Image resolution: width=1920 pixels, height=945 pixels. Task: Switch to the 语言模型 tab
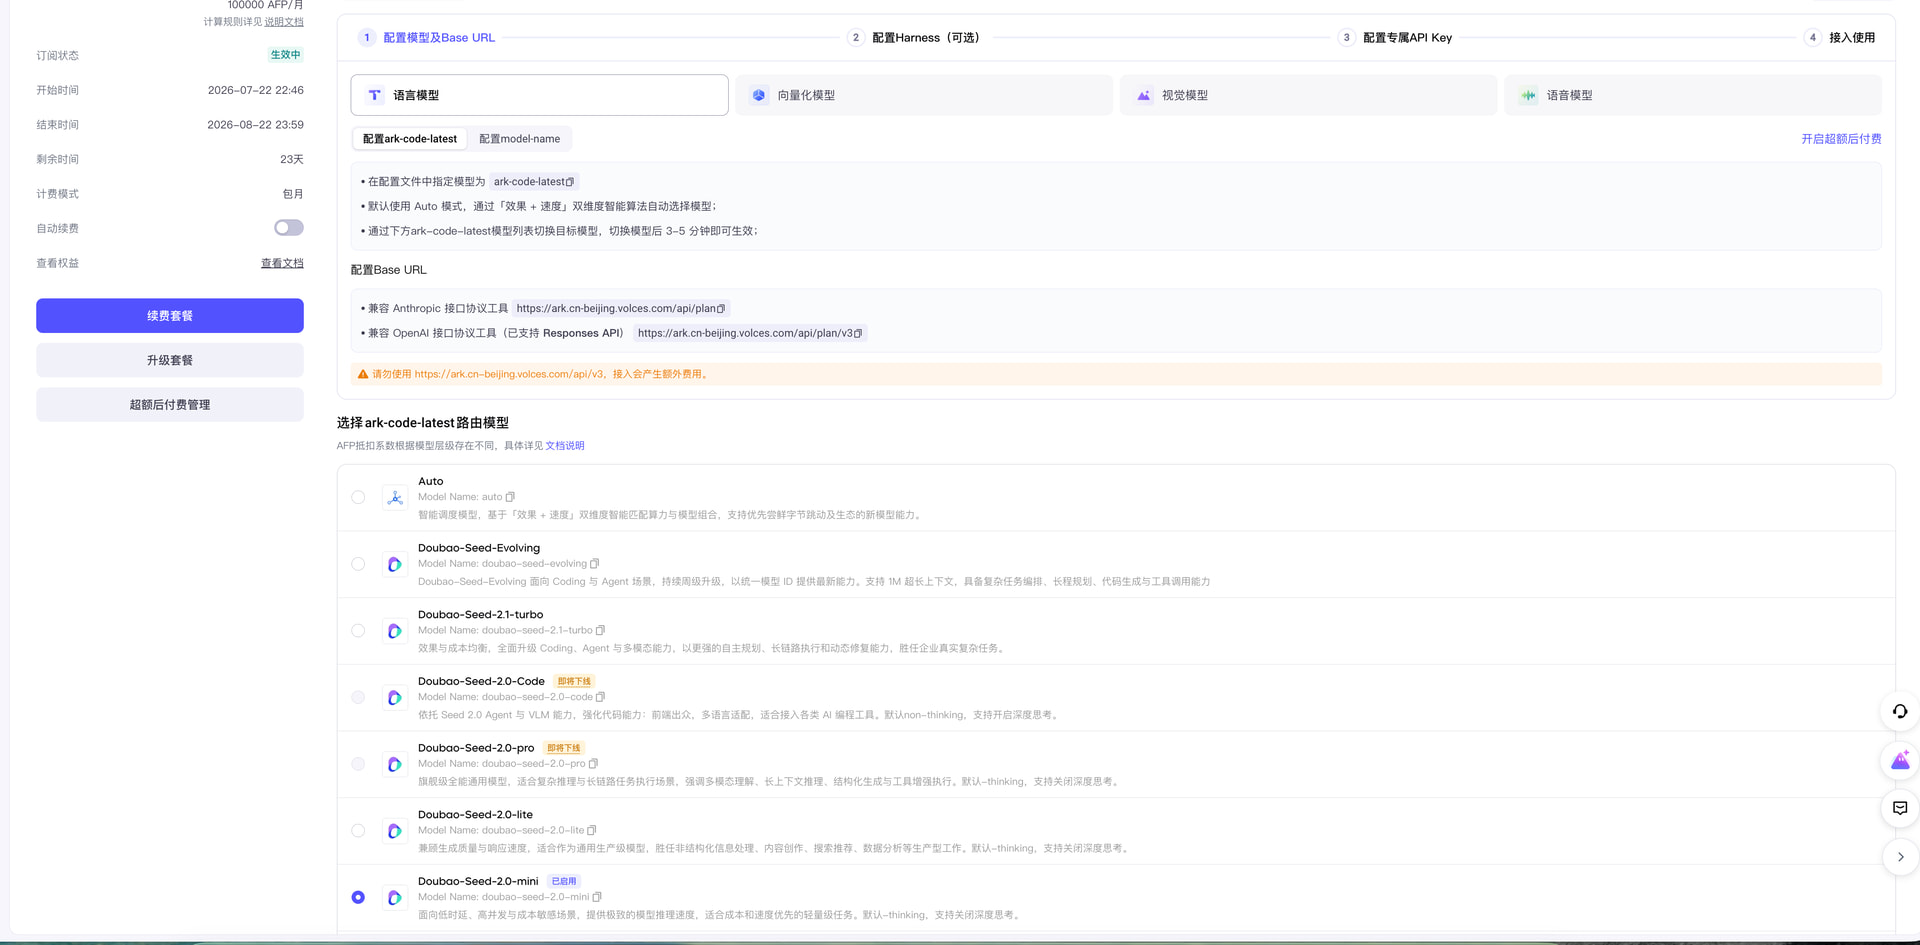[x=539, y=95]
